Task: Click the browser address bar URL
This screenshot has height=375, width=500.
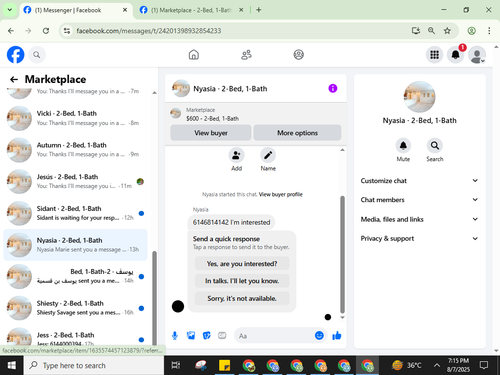Action: point(149,31)
